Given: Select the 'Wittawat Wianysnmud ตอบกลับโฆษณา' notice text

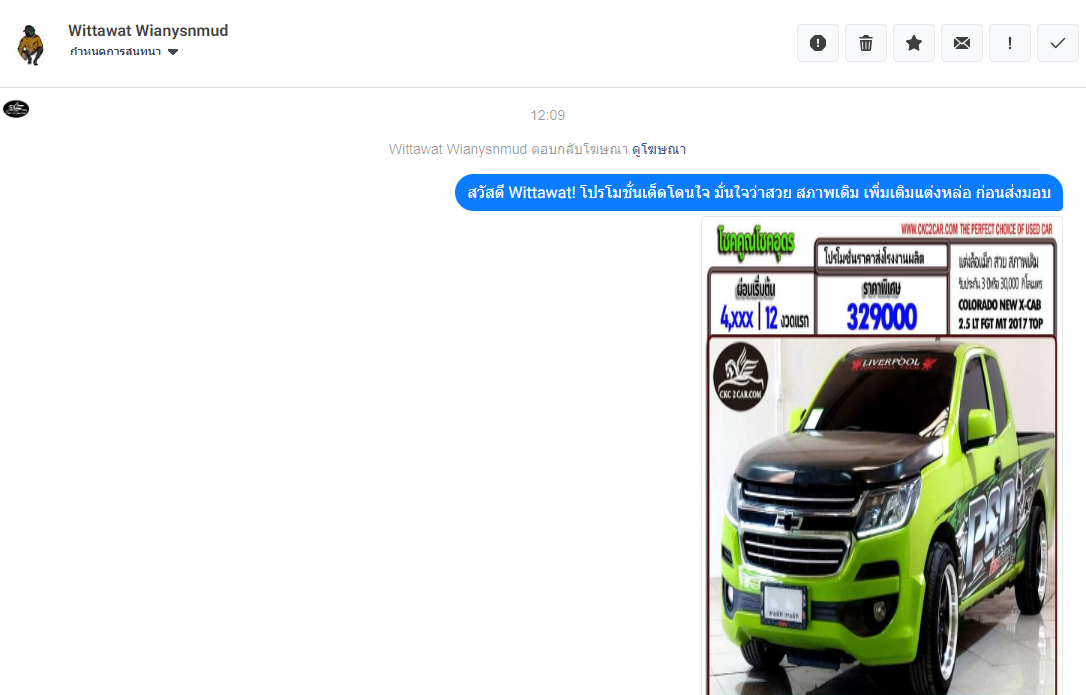Looking at the screenshot, I should (x=508, y=150).
